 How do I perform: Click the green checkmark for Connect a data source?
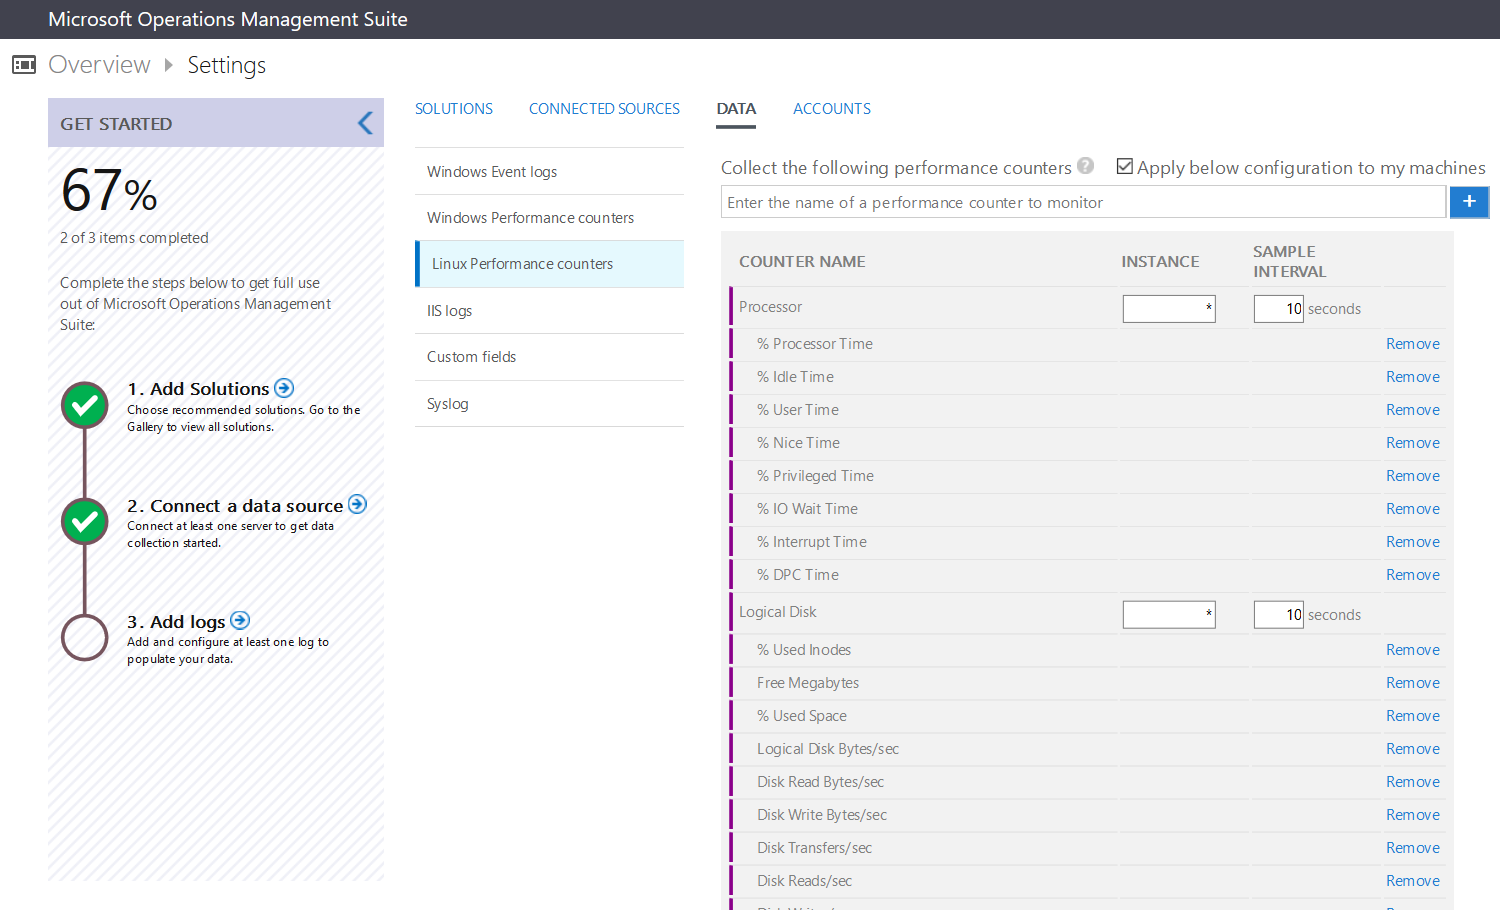pyautogui.click(x=85, y=521)
